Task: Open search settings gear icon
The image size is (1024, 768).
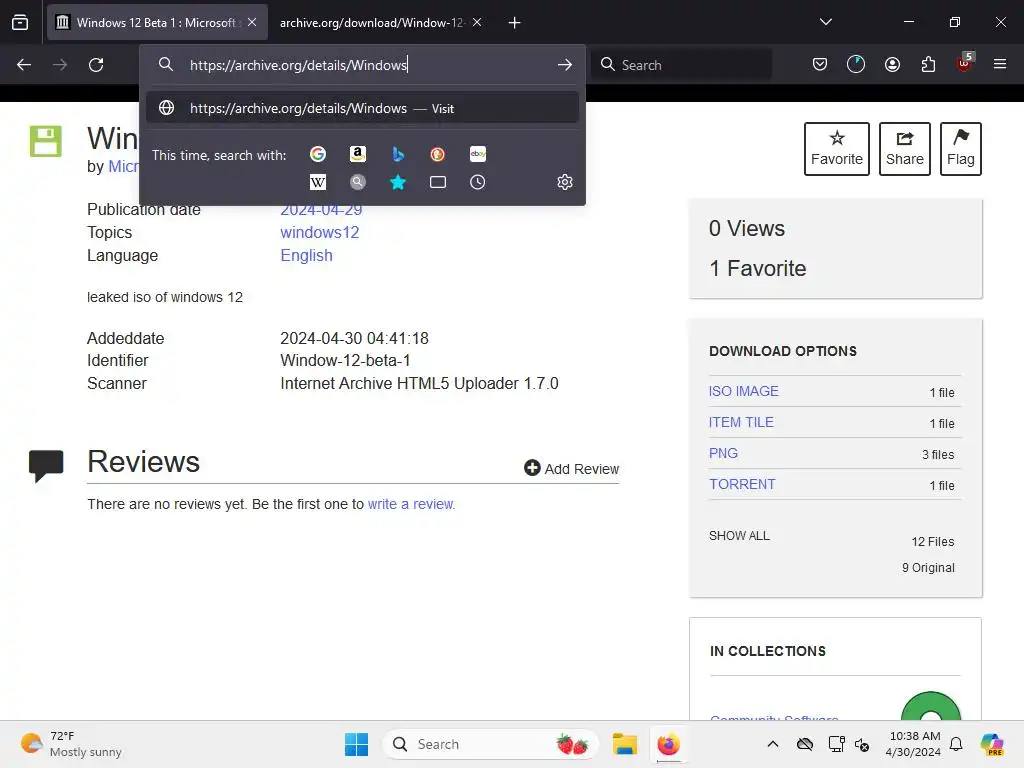Action: pos(565,182)
